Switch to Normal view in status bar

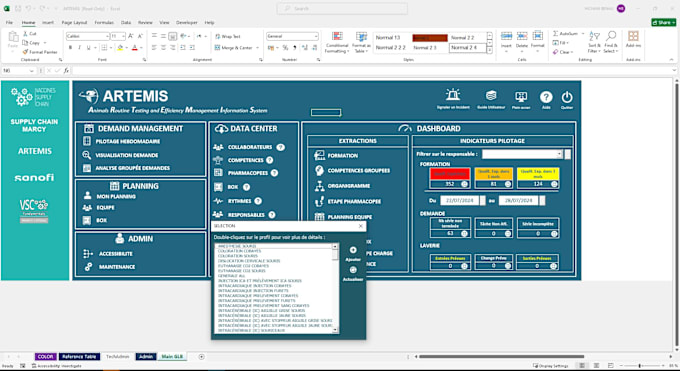click(x=582, y=366)
